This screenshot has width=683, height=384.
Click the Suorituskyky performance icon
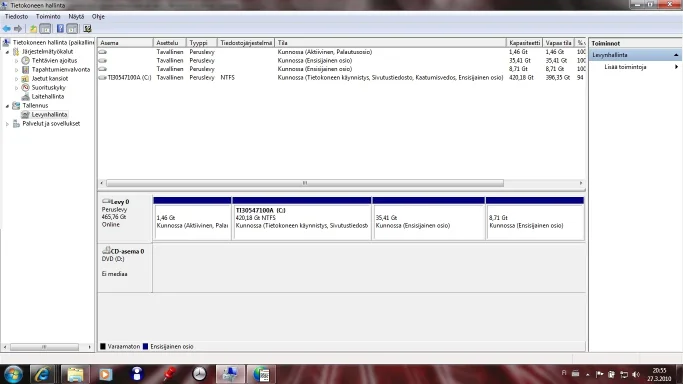point(26,88)
